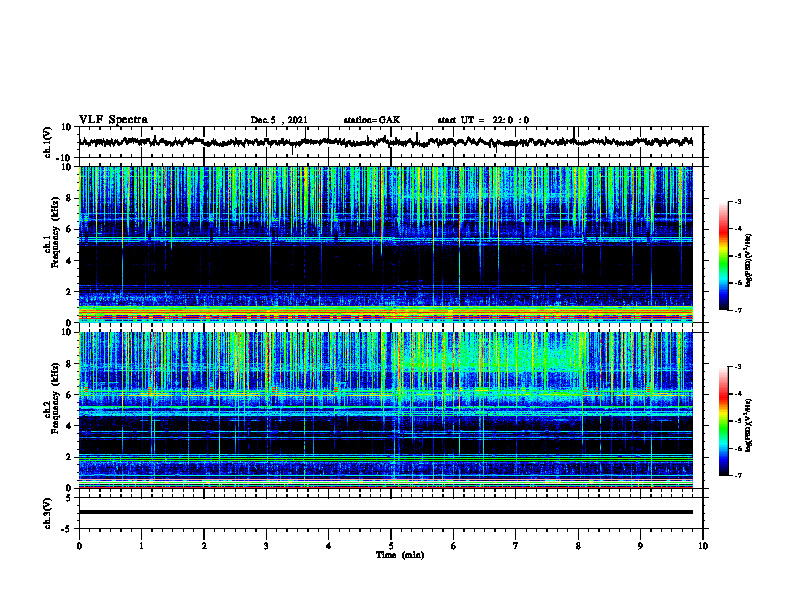Image resolution: width=792 pixels, height=612 pixels.
Task: Click the 'Time (min)' axis title
Action: click(x=400, y=555)
